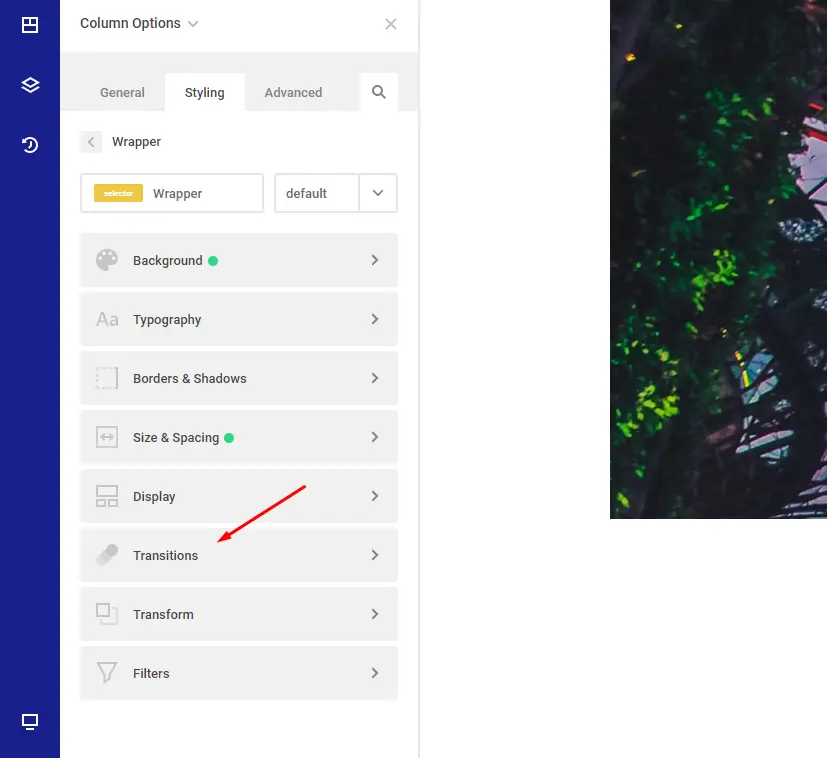Image resolution: width=827 pixels, height=758 pixels.
Task: Expand the Typography row's chevron arrow
Action: [x=374, y=319]
